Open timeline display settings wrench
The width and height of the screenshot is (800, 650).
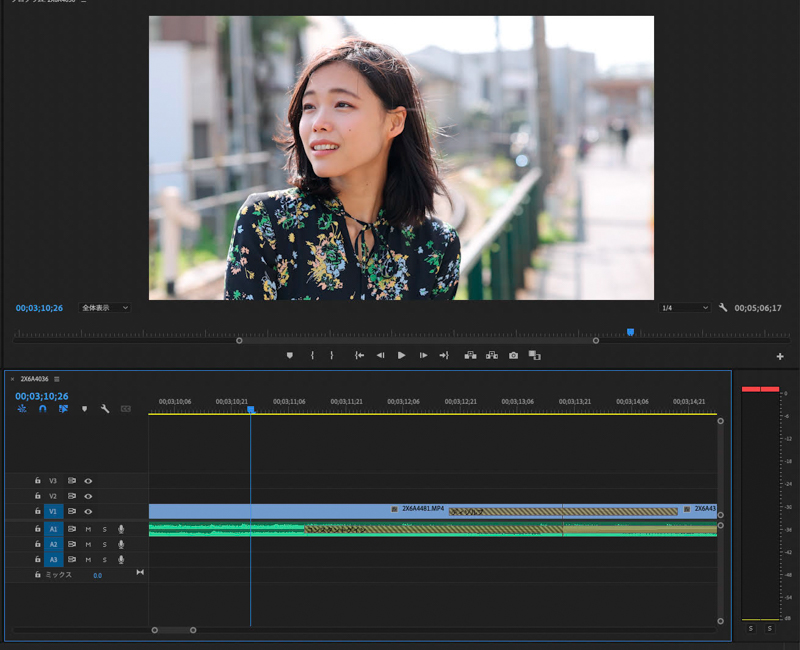(105, 409)
